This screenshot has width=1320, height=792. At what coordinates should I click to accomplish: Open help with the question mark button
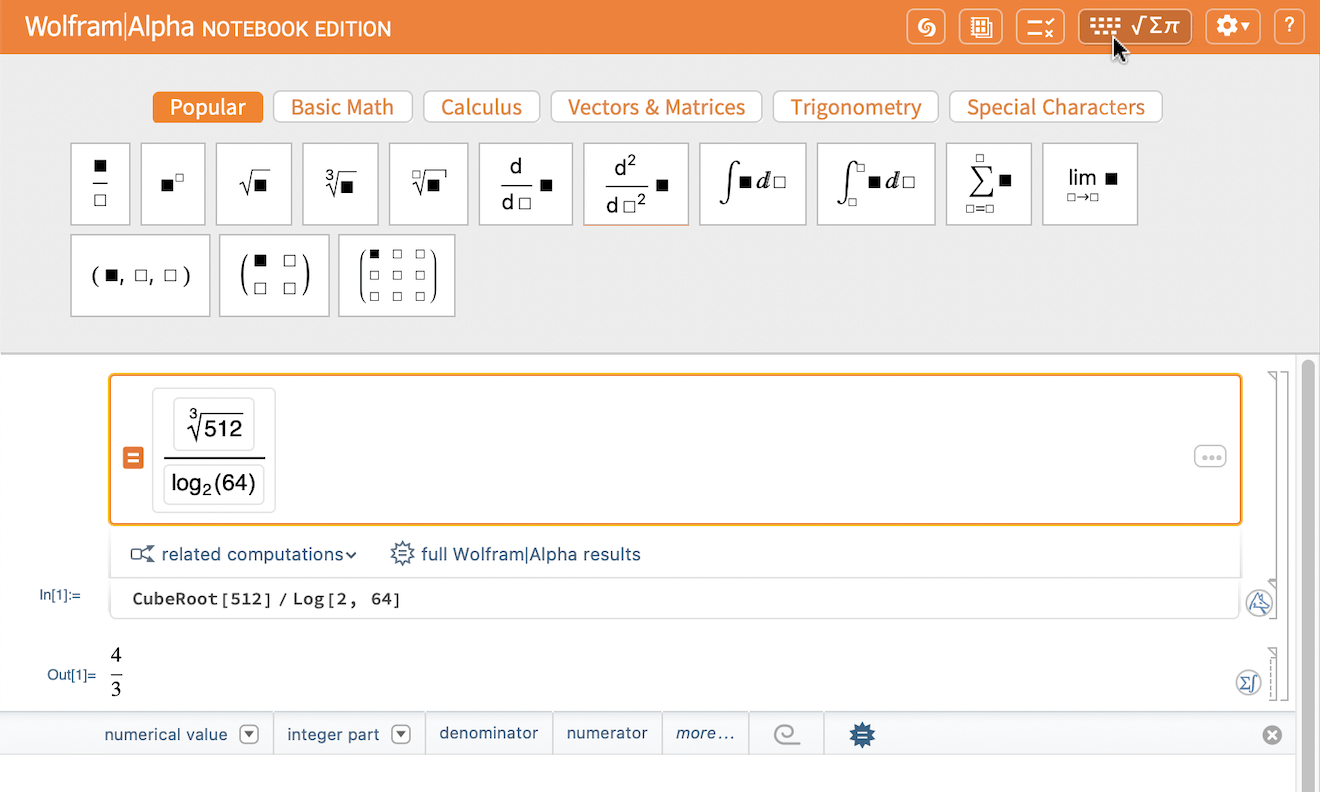click(x=1290, y=27)
